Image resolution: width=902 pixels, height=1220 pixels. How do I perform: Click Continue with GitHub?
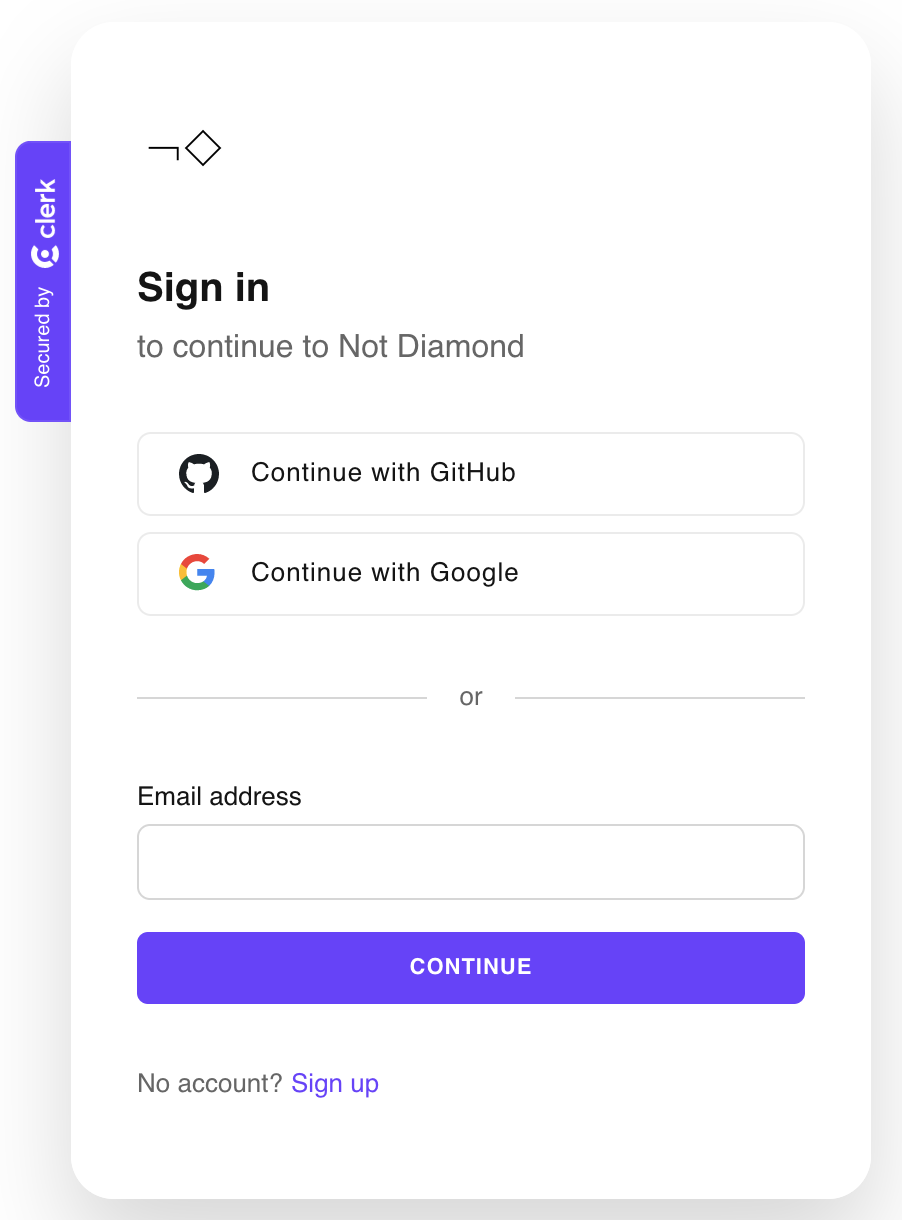pos(470,473)
